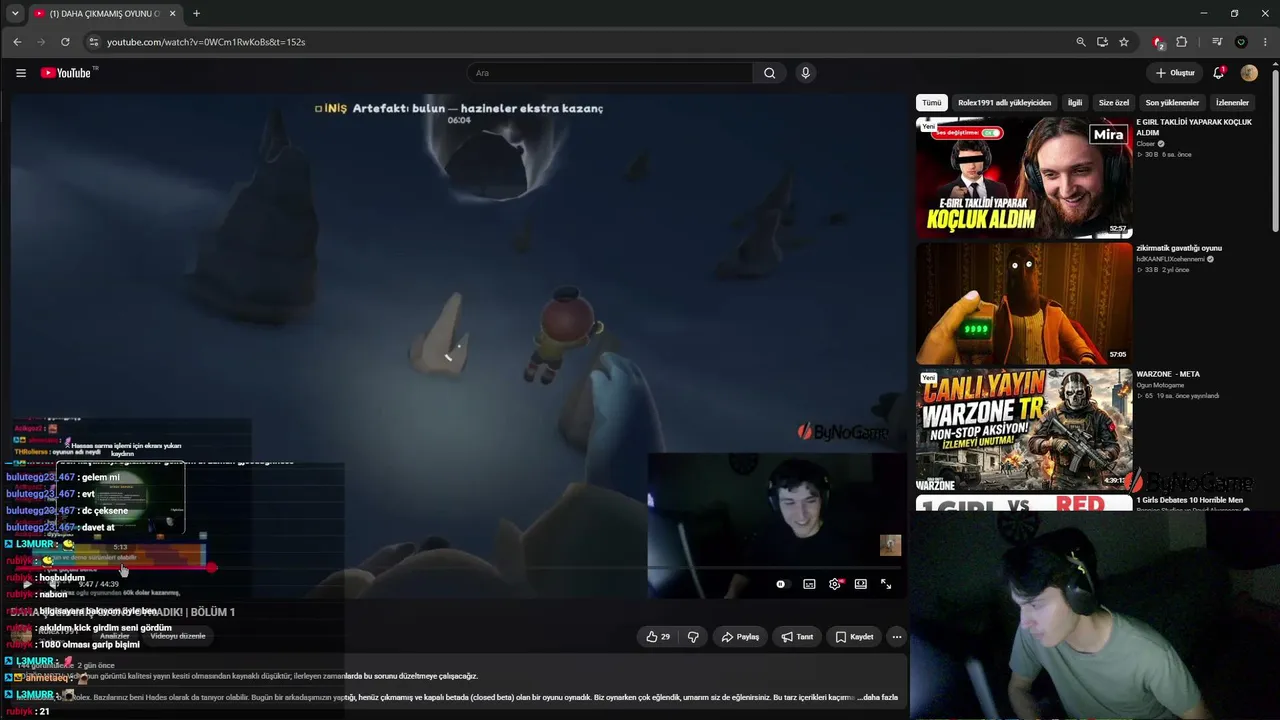Click the 'Tanıt' promote button
Screen dimensions: 1280x720
797,637
